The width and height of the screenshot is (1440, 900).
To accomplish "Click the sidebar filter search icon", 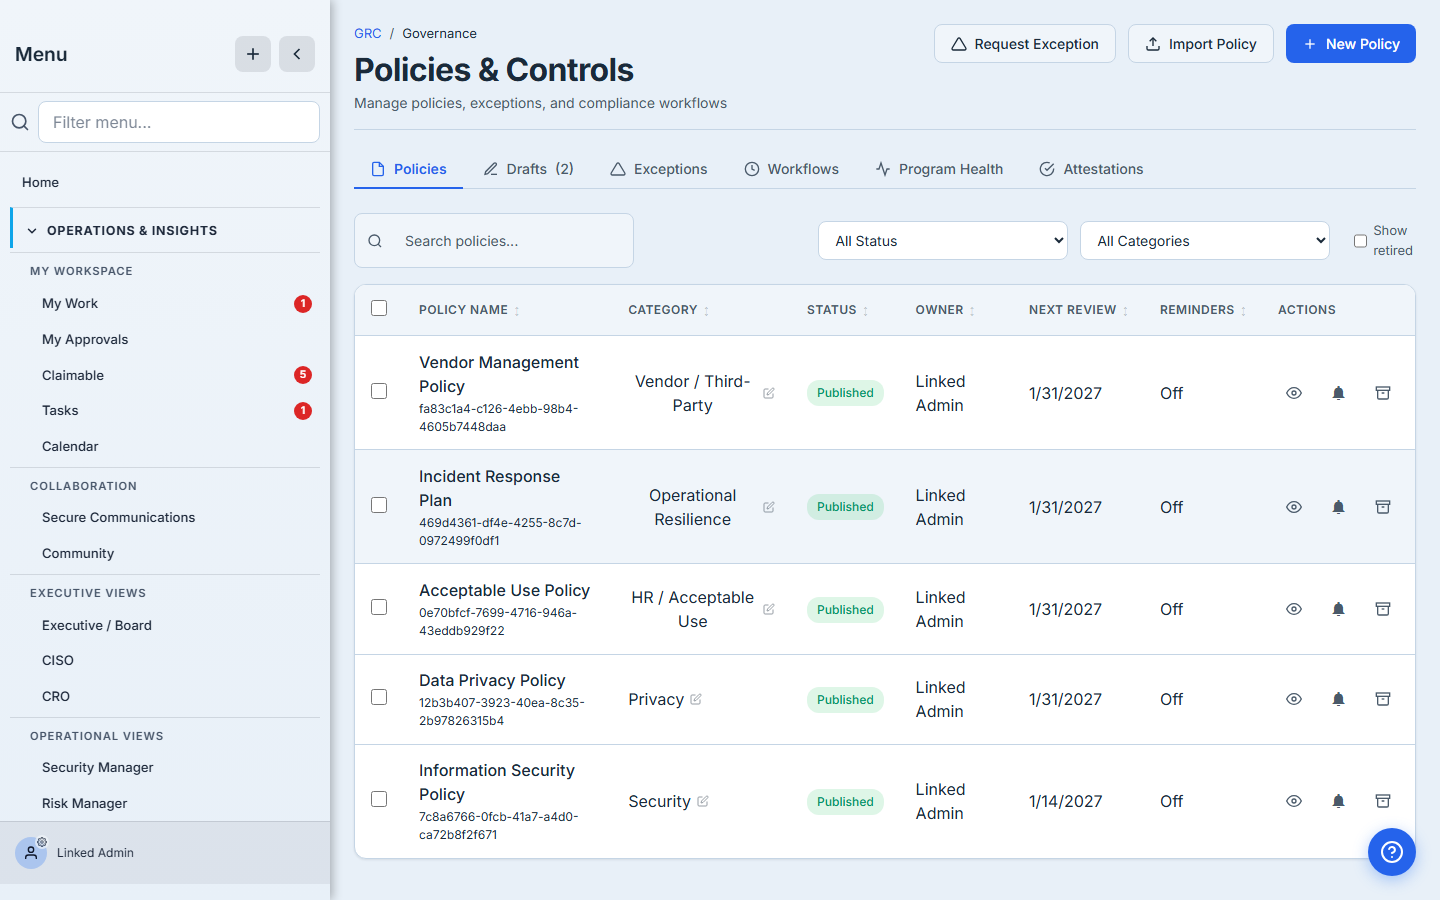I will pos(20,122).
